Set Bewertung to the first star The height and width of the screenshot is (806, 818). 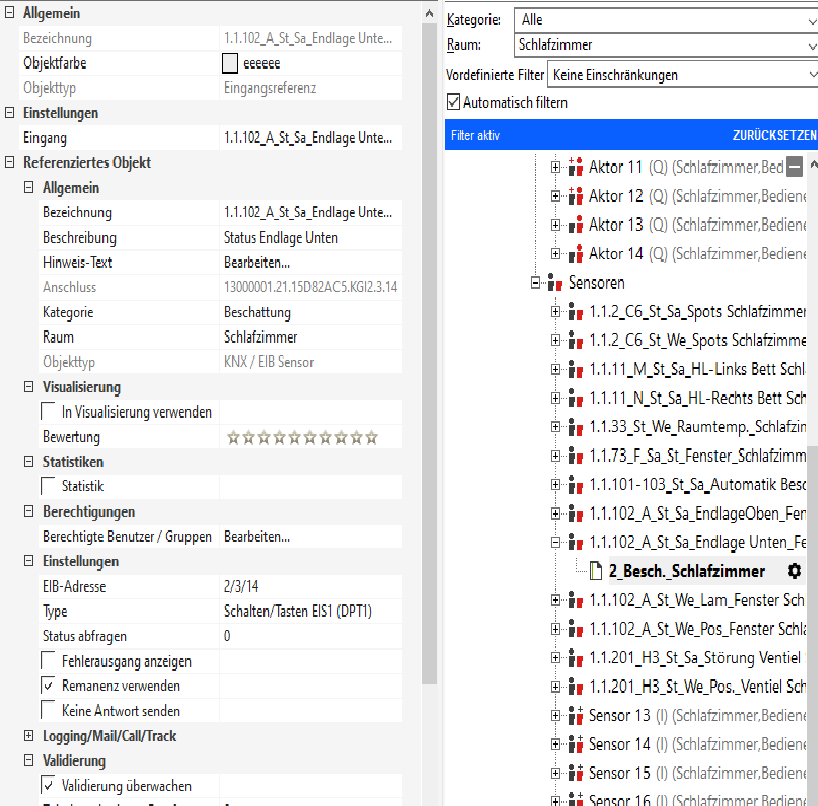(233, 437)
